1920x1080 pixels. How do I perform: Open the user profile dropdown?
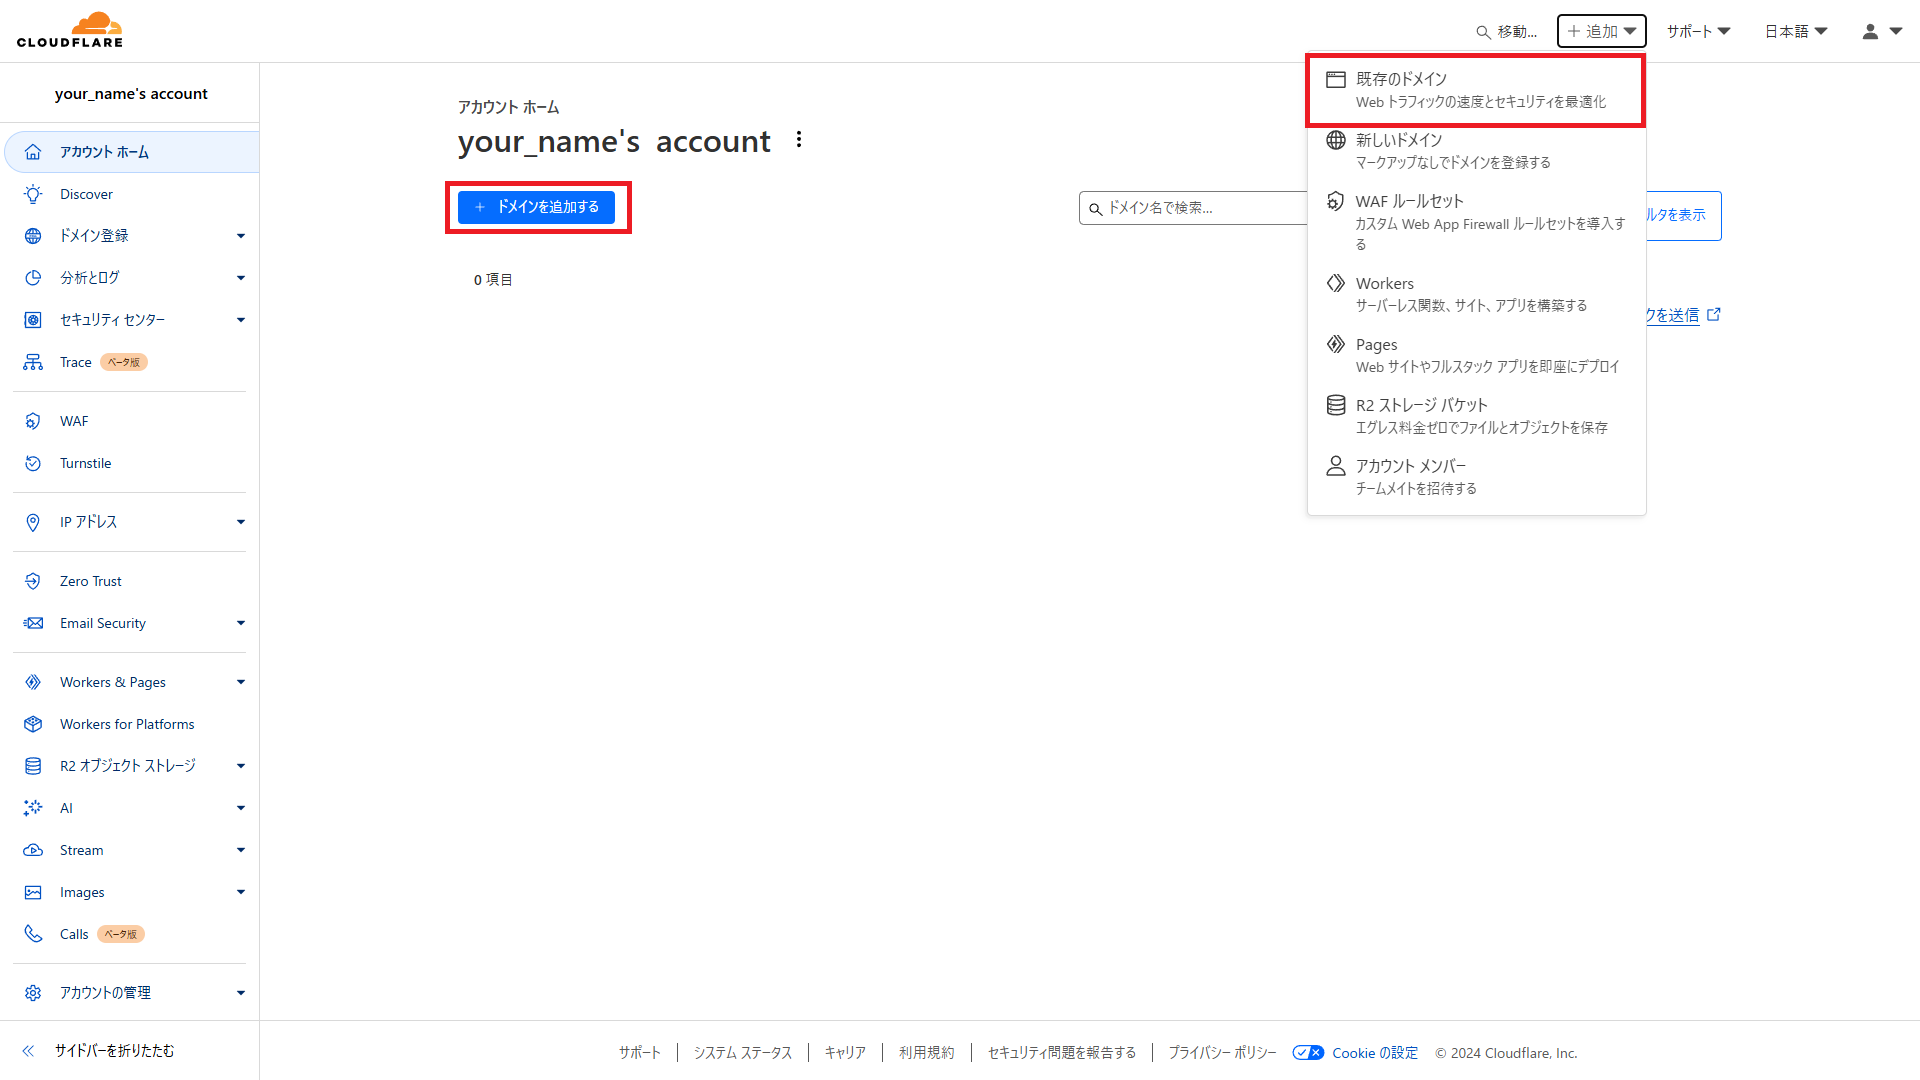tap(1881, 31)
